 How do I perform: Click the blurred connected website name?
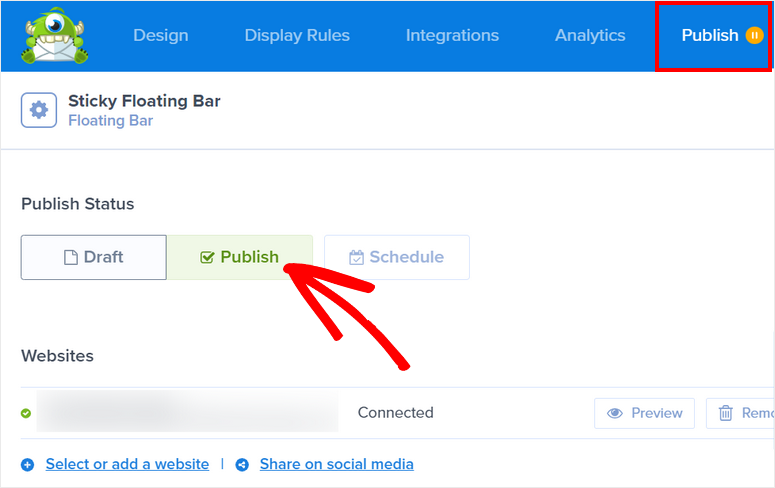click(187, 412)
